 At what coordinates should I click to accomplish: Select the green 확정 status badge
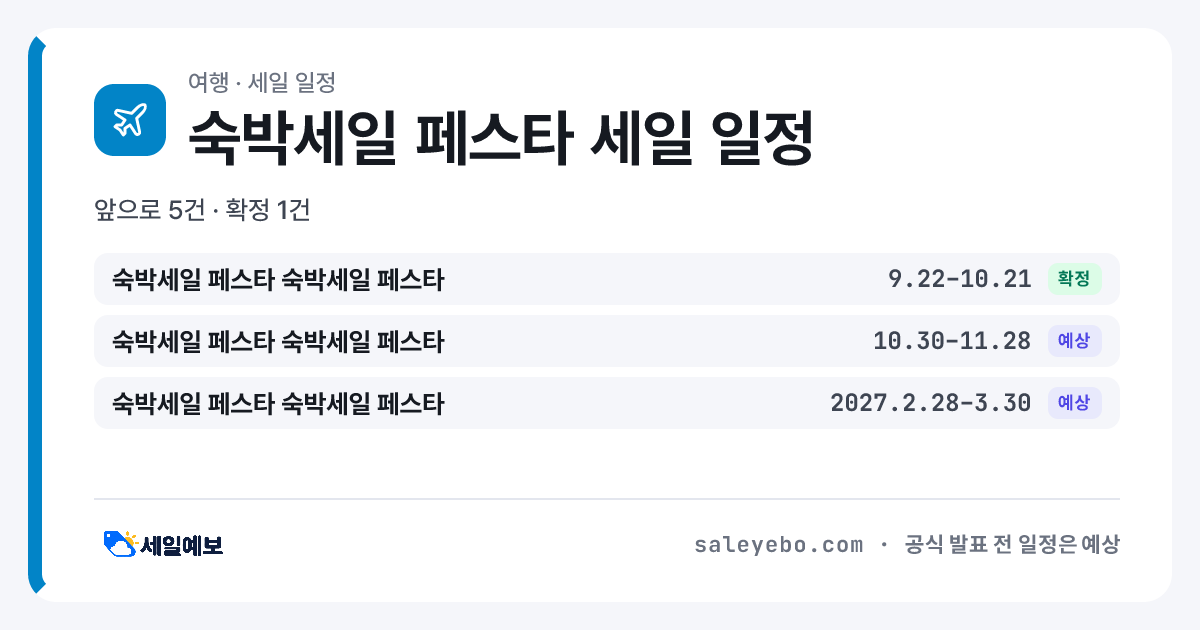pyautogui.click(x=1074, y=279)
